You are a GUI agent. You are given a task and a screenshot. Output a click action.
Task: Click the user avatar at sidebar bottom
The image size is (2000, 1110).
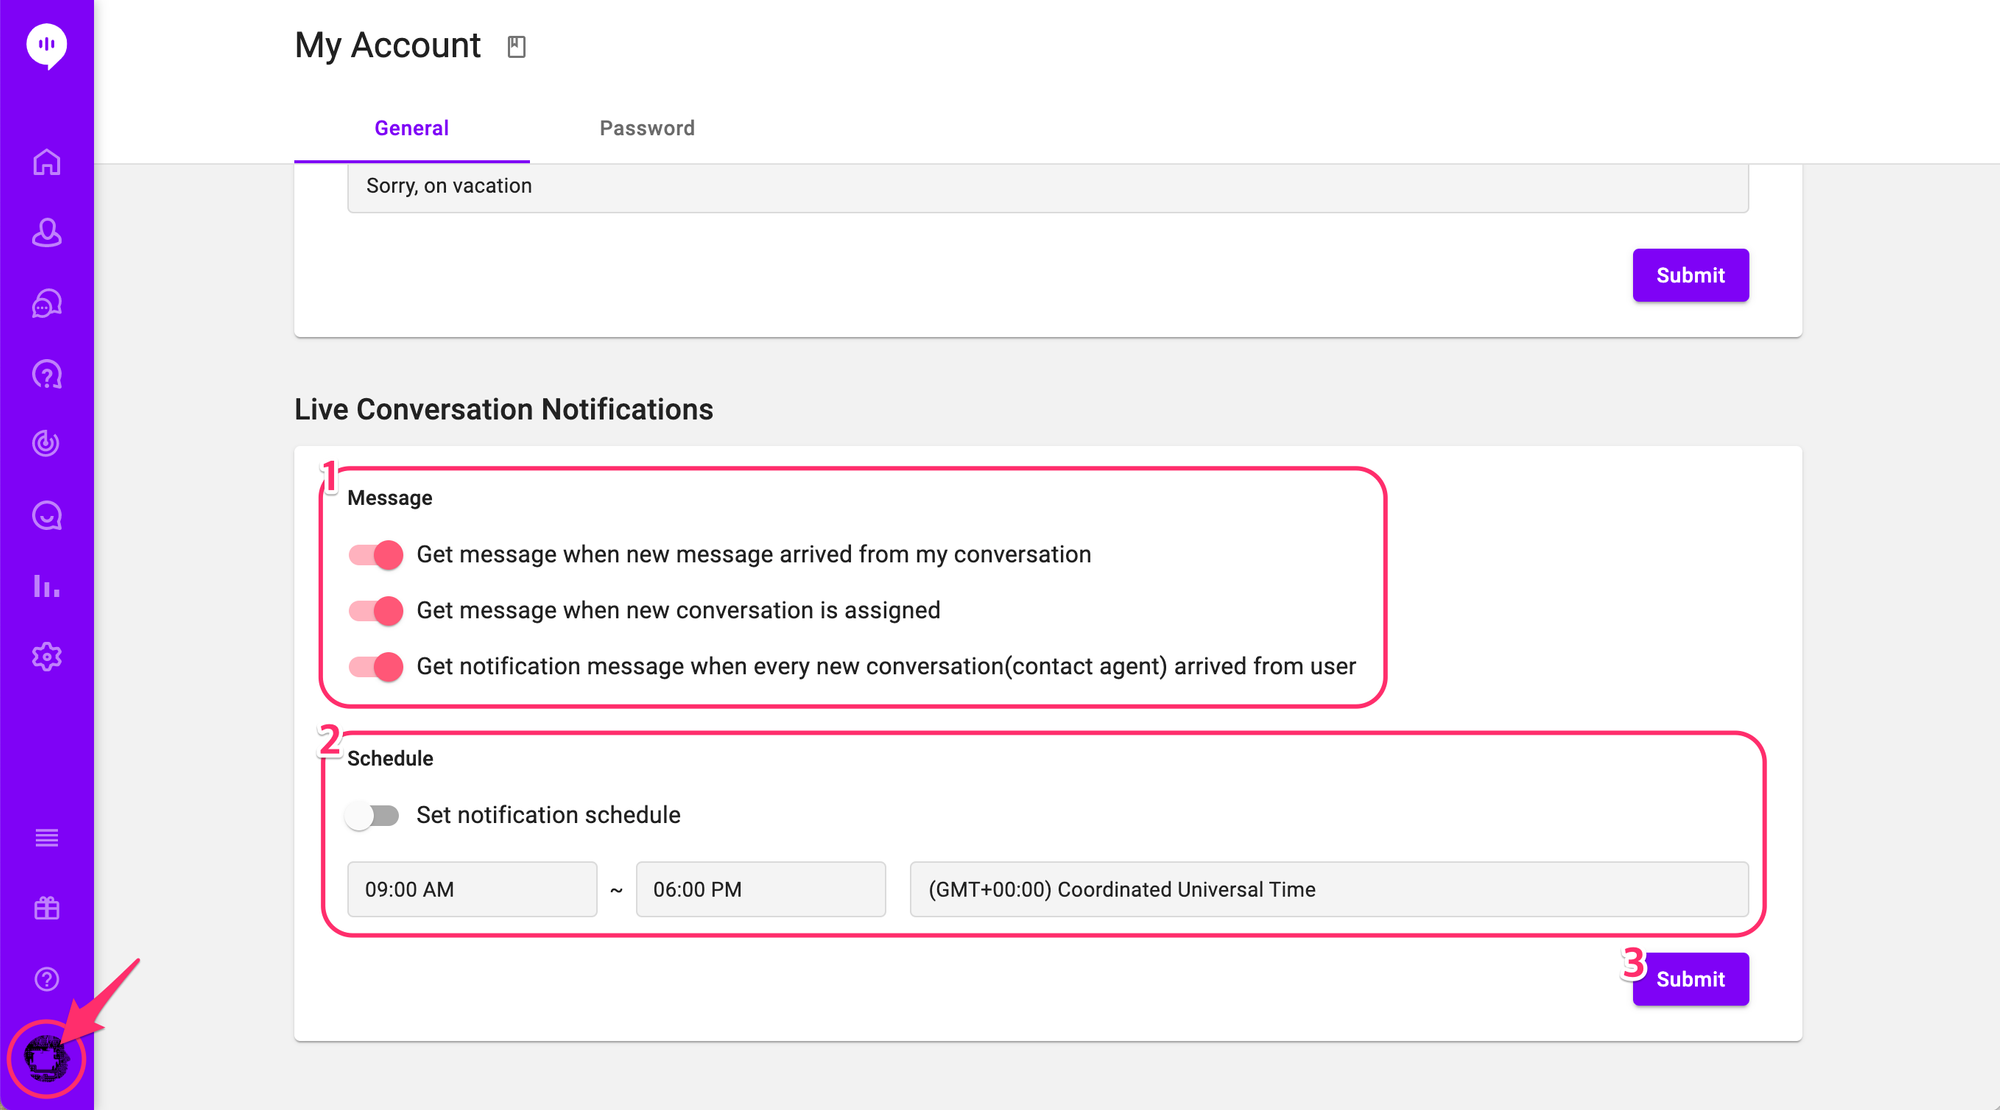point(46,1059)
